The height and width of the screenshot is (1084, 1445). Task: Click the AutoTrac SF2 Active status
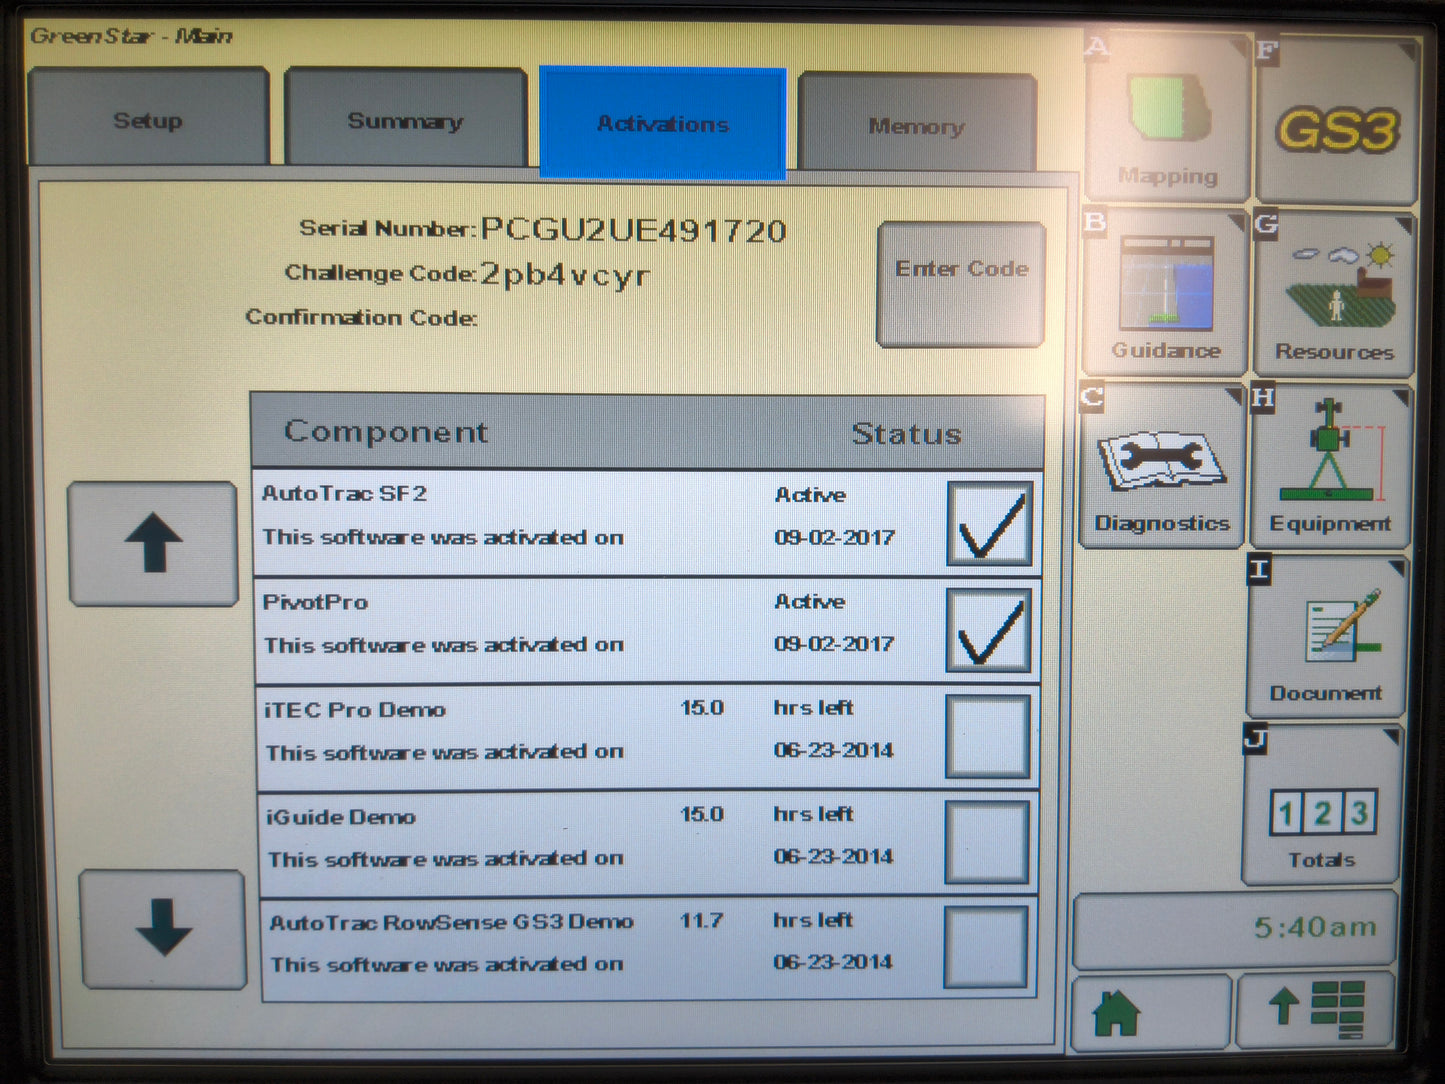(810, 495)
